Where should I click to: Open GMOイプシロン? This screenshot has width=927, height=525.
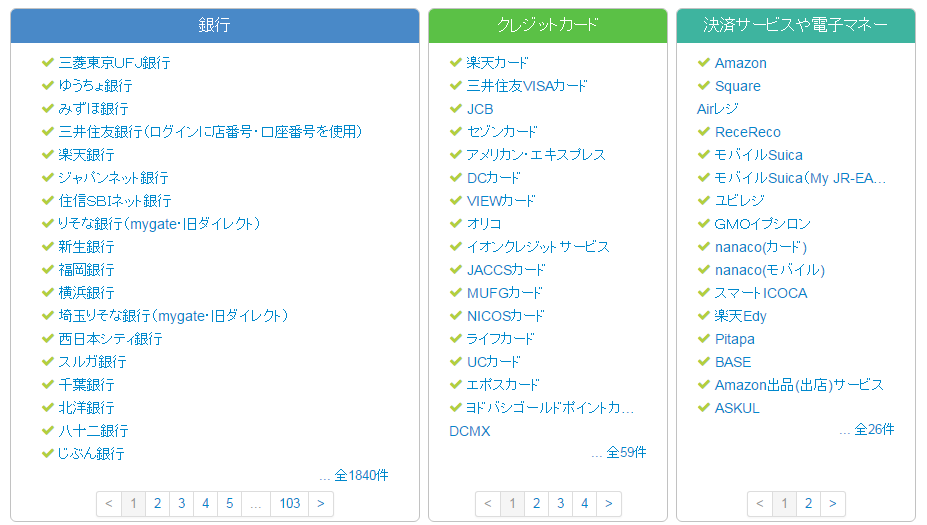762,225
